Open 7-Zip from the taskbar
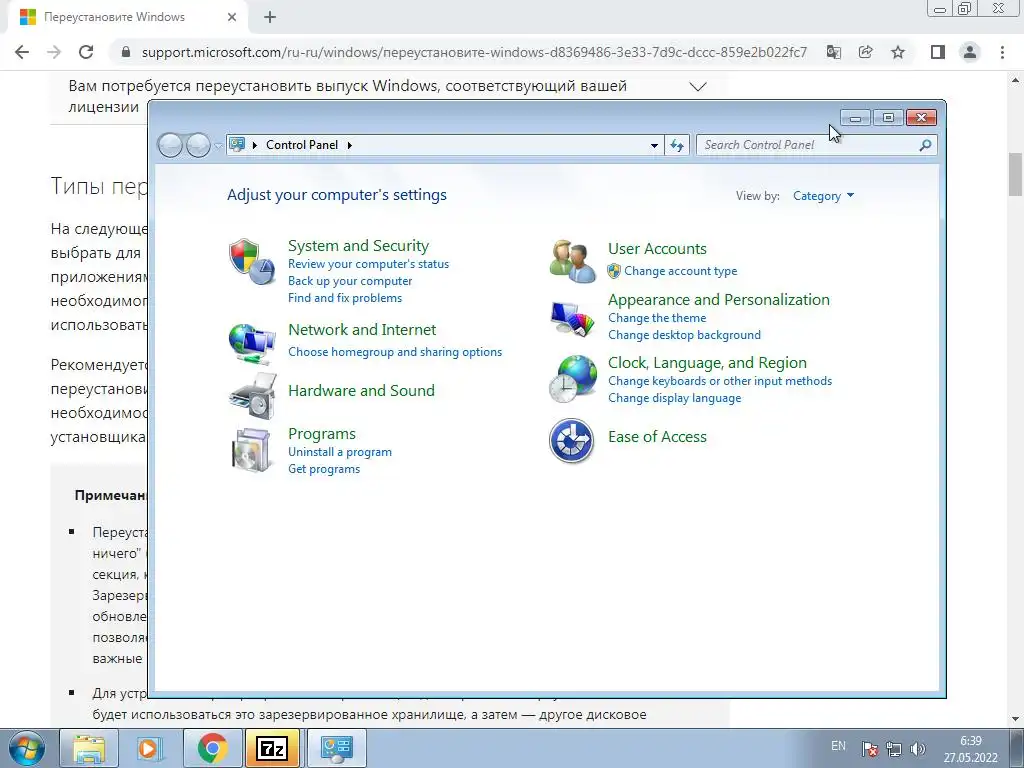The image size is (1024, 768). coord(272,748)
